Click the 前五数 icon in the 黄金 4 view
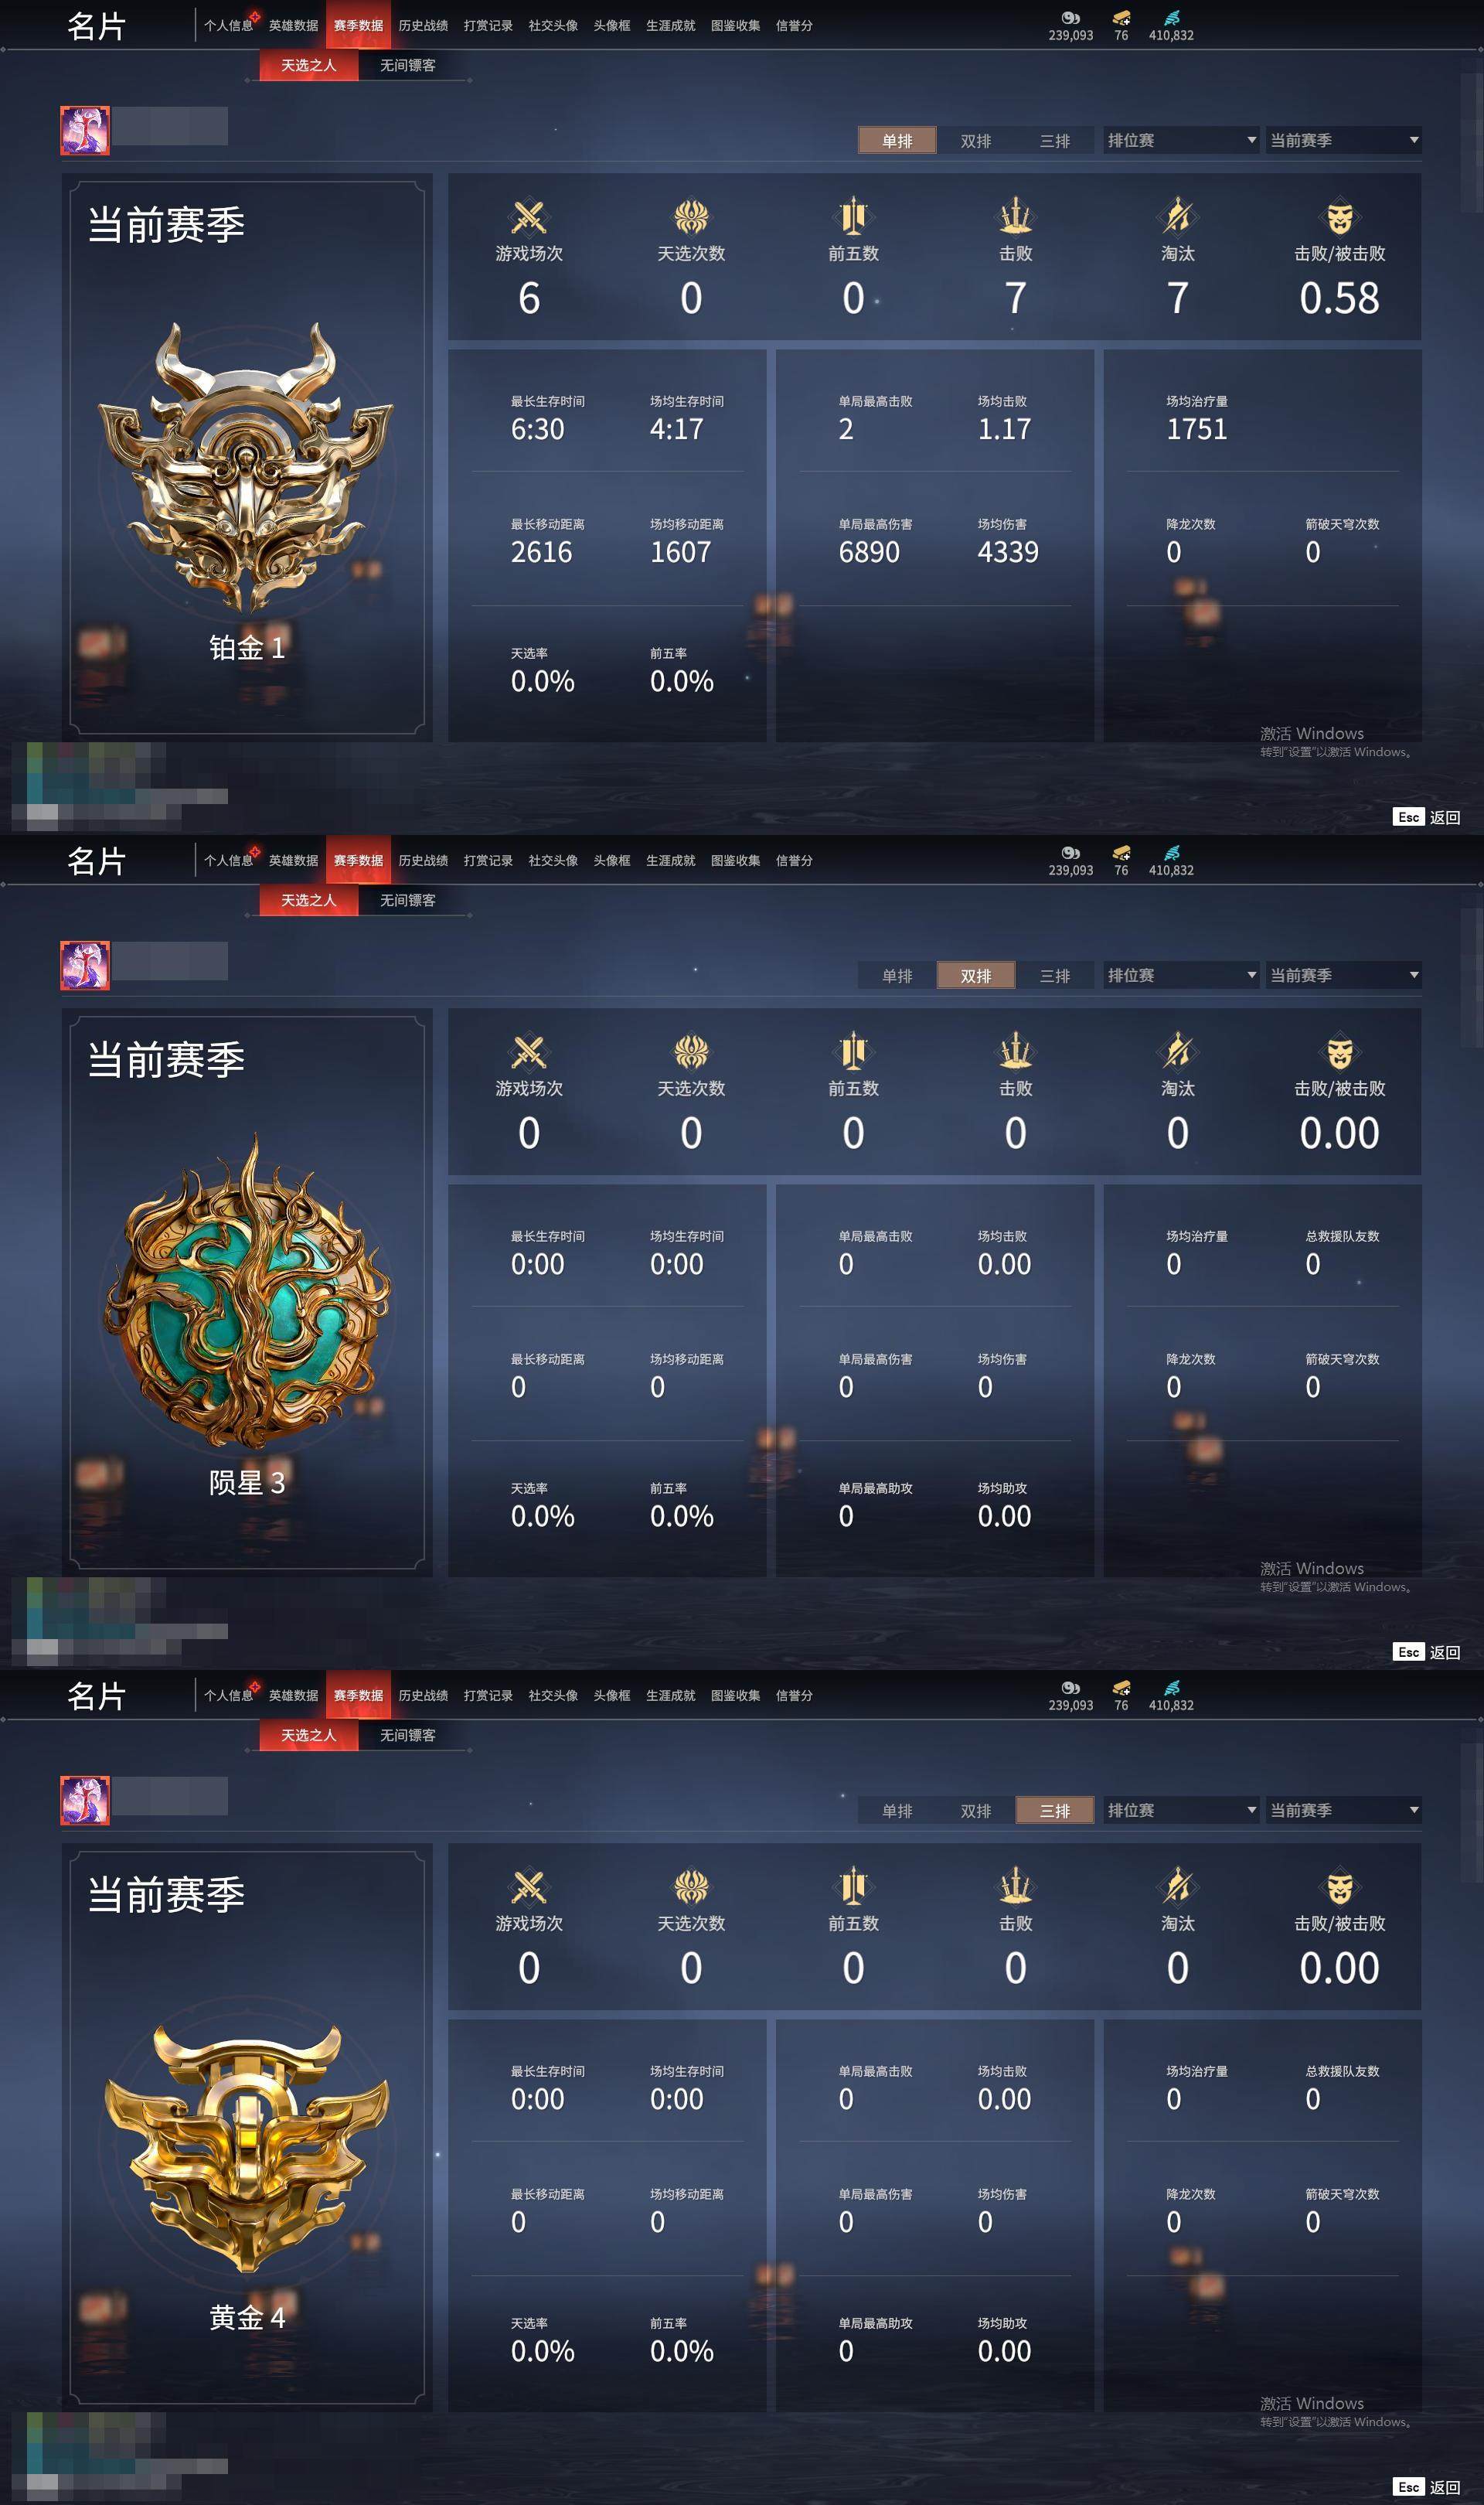Image resolution: width=1484 pixels, height=2505 pixels. click(x=853, y=1887)
